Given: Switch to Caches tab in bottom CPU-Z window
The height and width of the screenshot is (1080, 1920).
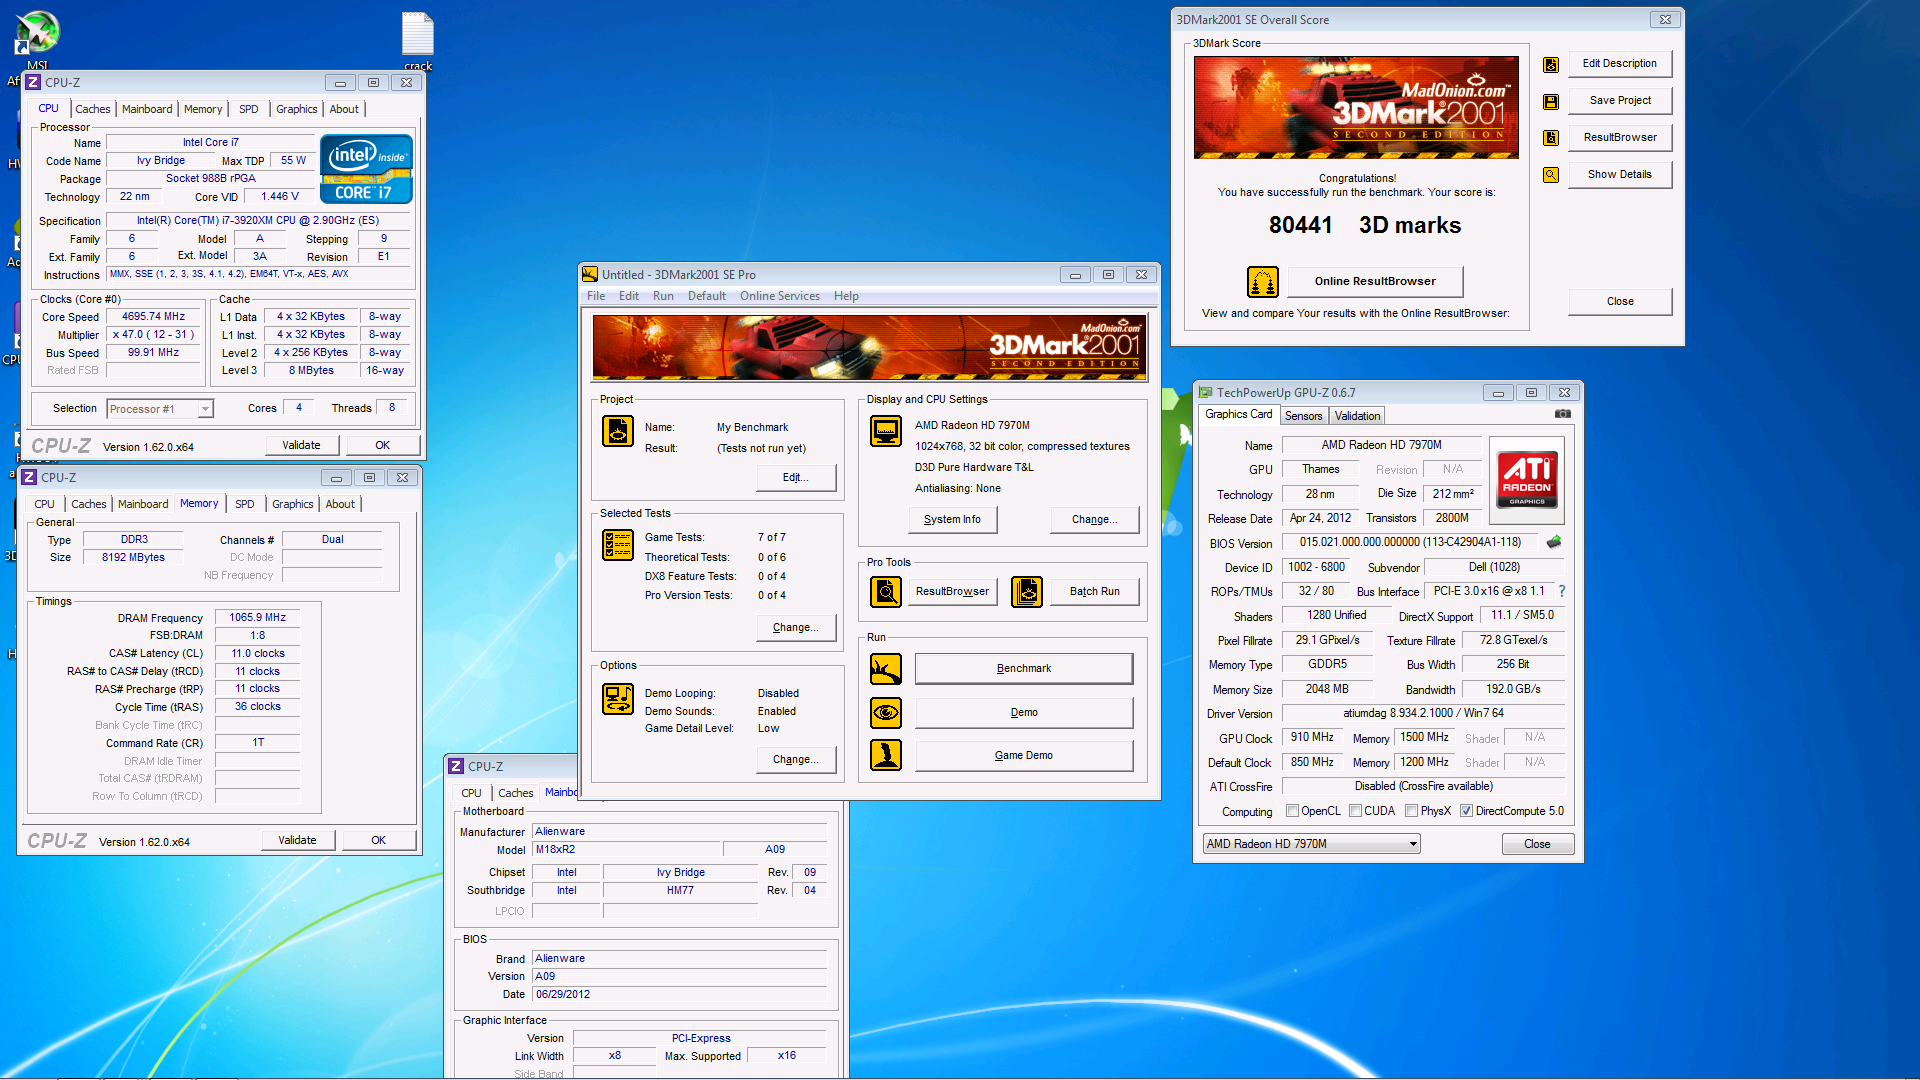Looking at the screenshot, I should [x=516, y=793].
